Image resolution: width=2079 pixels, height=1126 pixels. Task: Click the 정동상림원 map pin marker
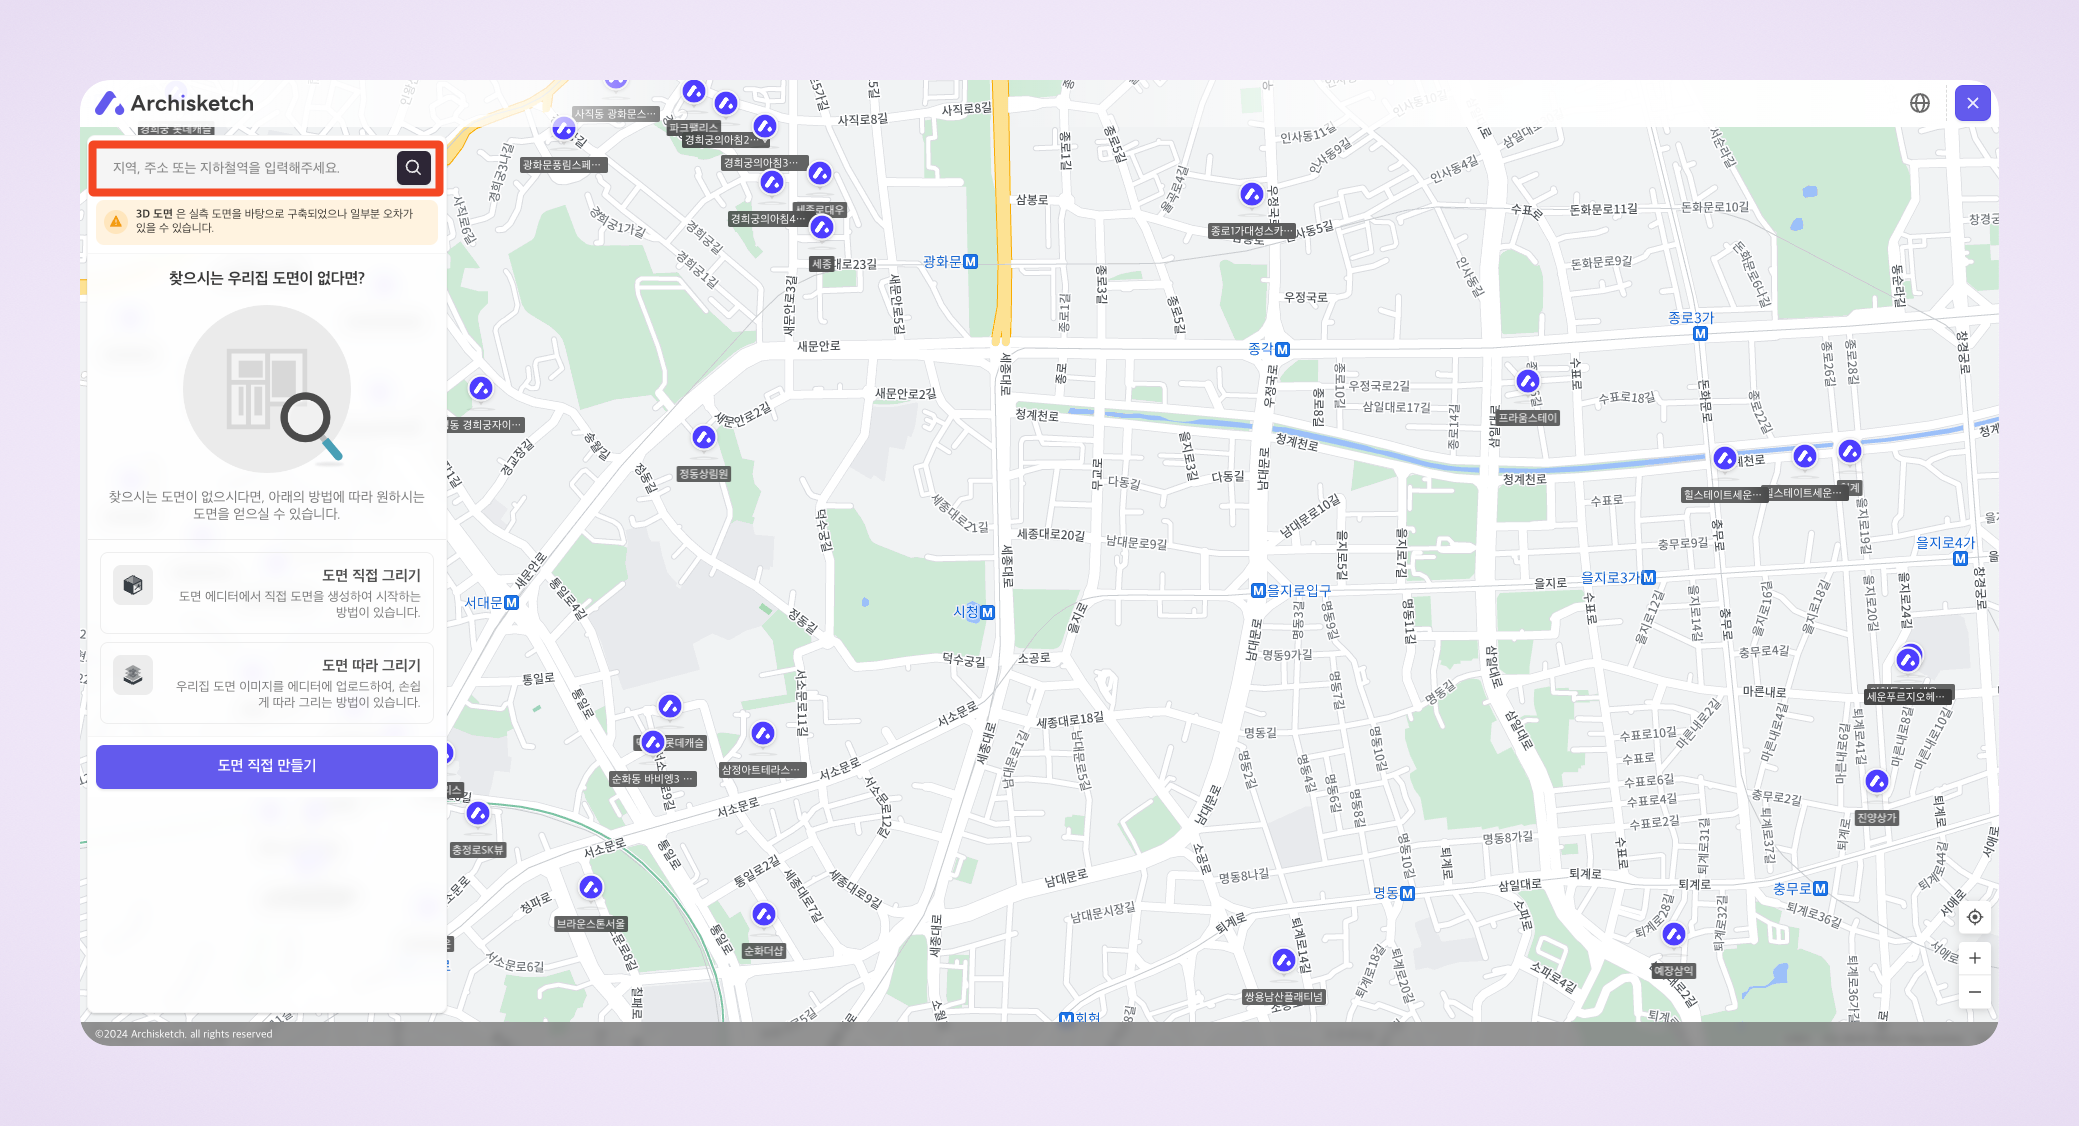(x=704, y=438)
